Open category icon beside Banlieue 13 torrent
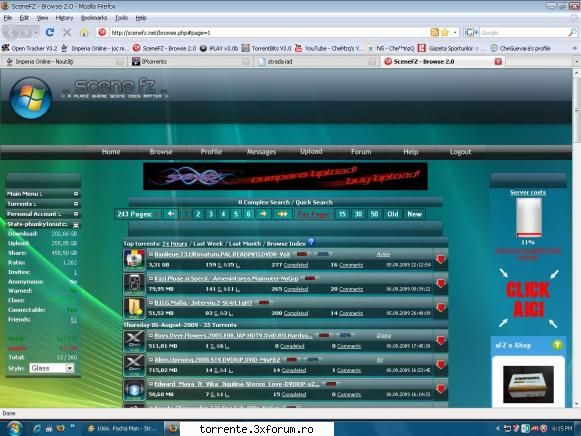The width and height of the screenshot is (581, 436). tap(134, 259)
